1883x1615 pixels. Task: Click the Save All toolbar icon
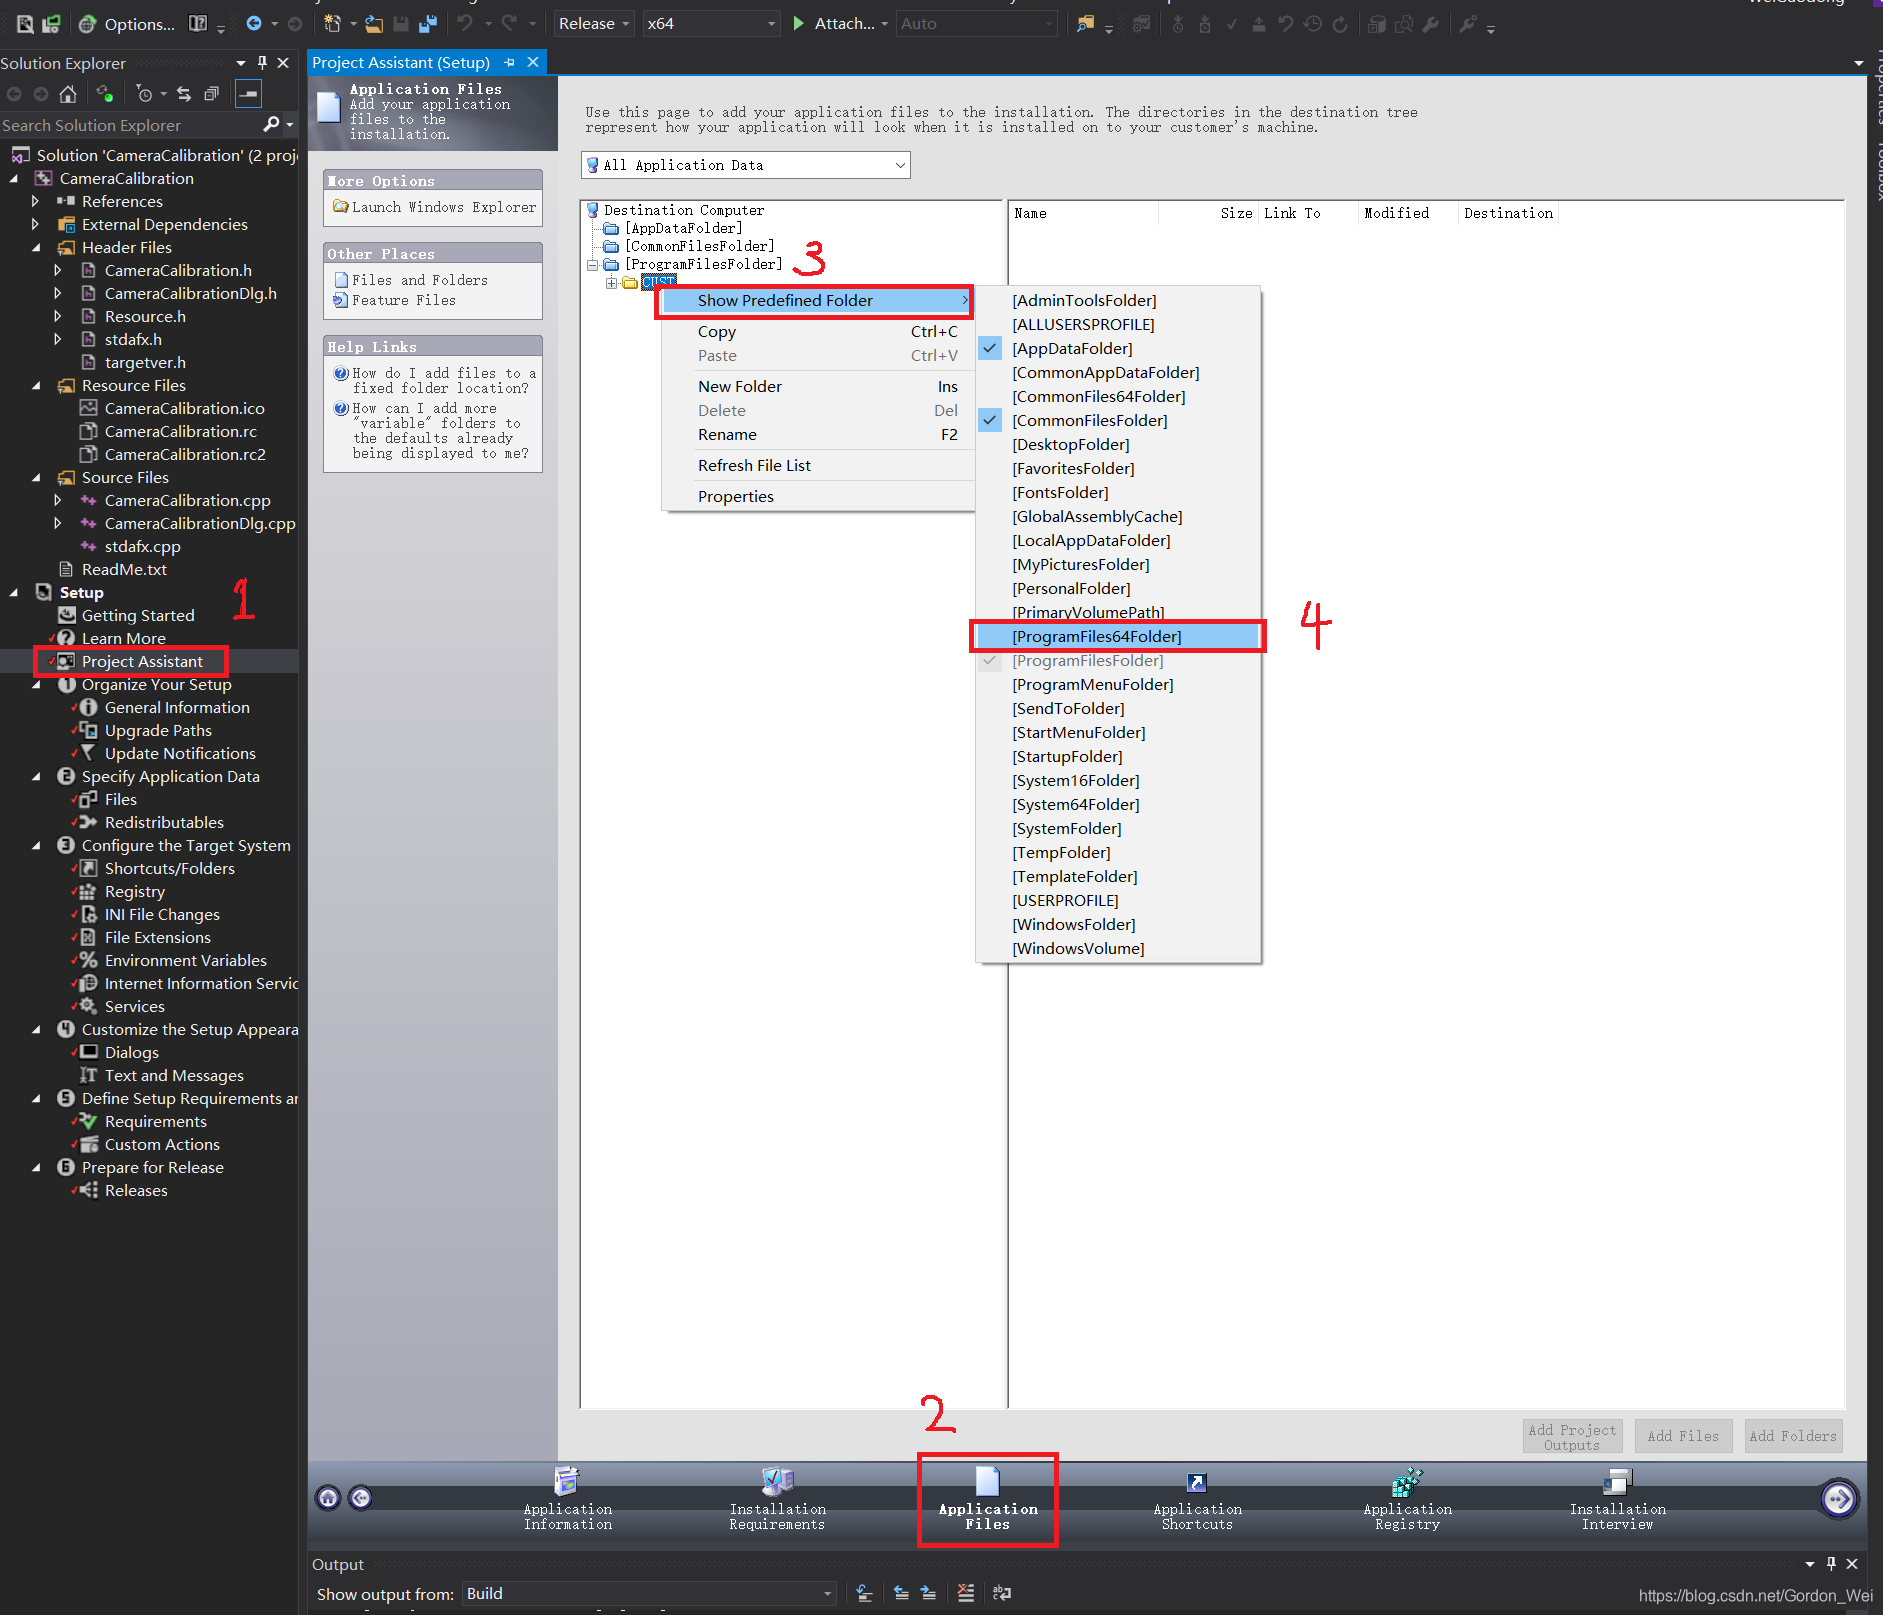pos(428,23)
